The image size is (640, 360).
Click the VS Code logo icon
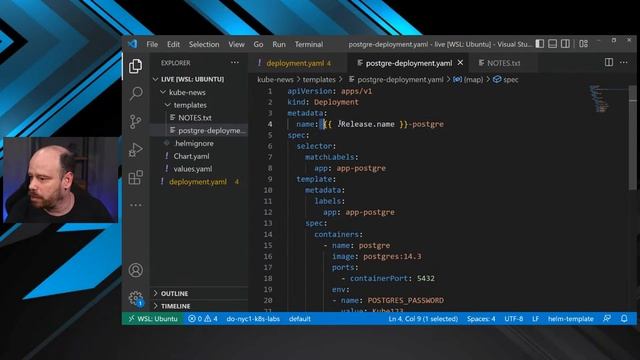click(x=132, y=44)
